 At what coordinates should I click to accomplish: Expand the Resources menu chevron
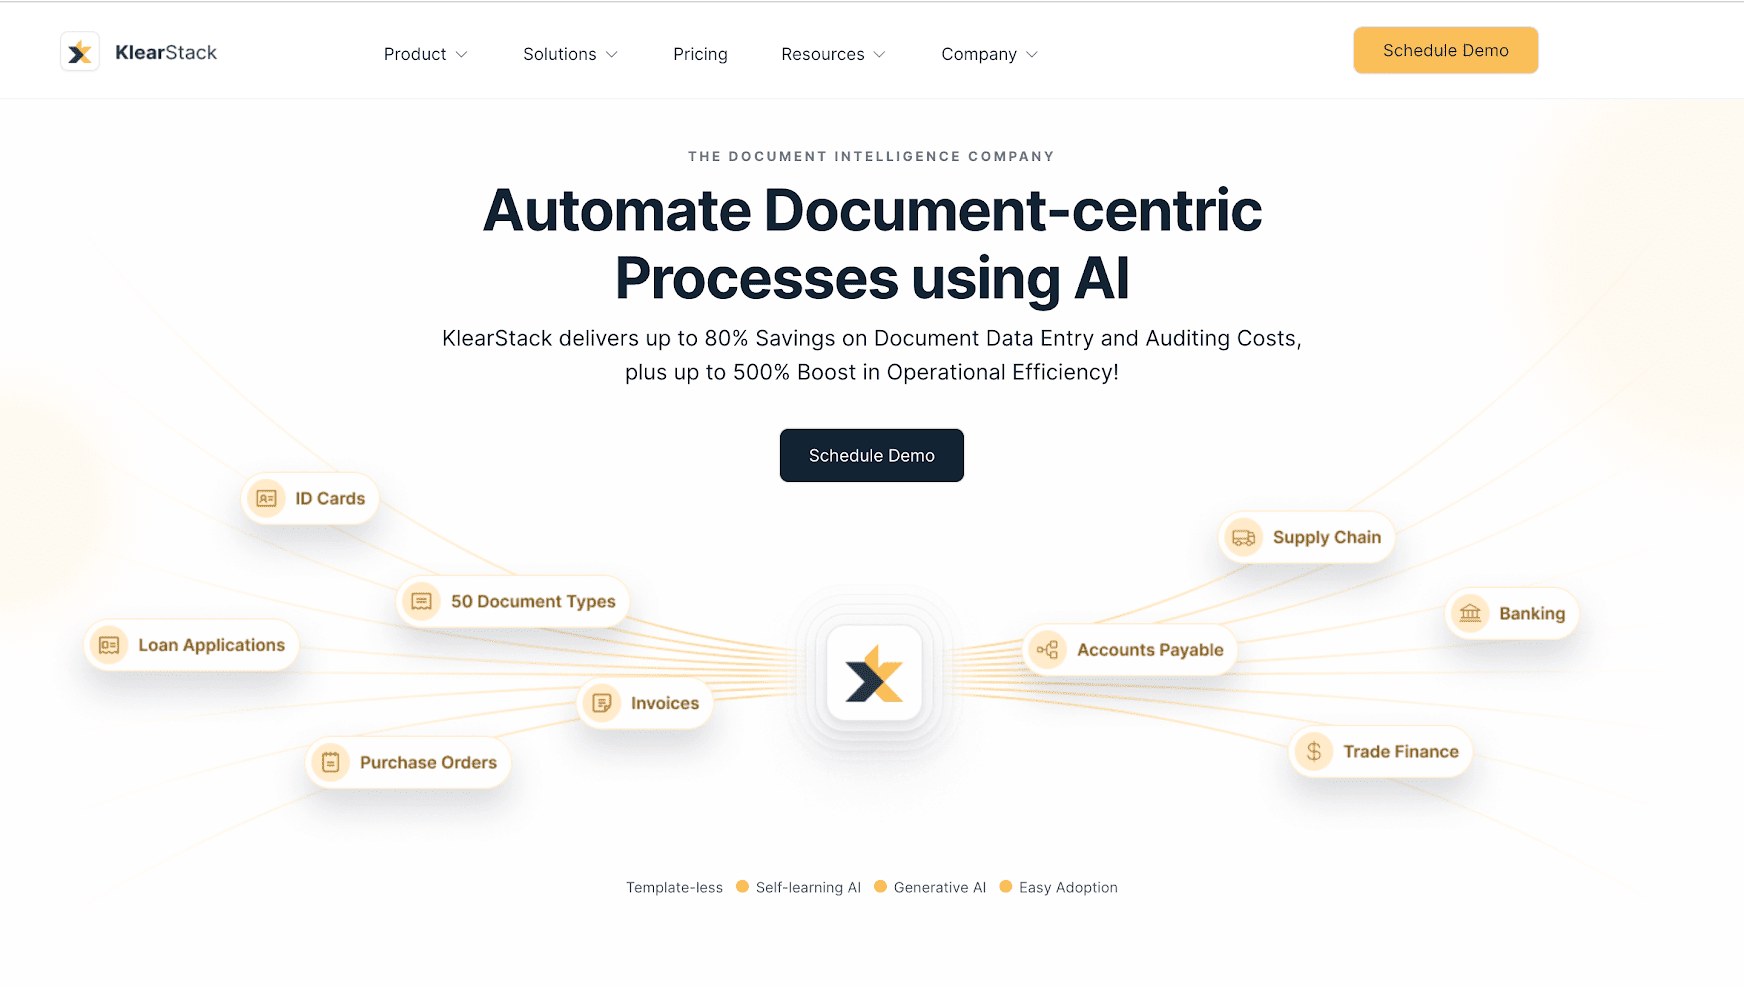(x=880, y=54)
